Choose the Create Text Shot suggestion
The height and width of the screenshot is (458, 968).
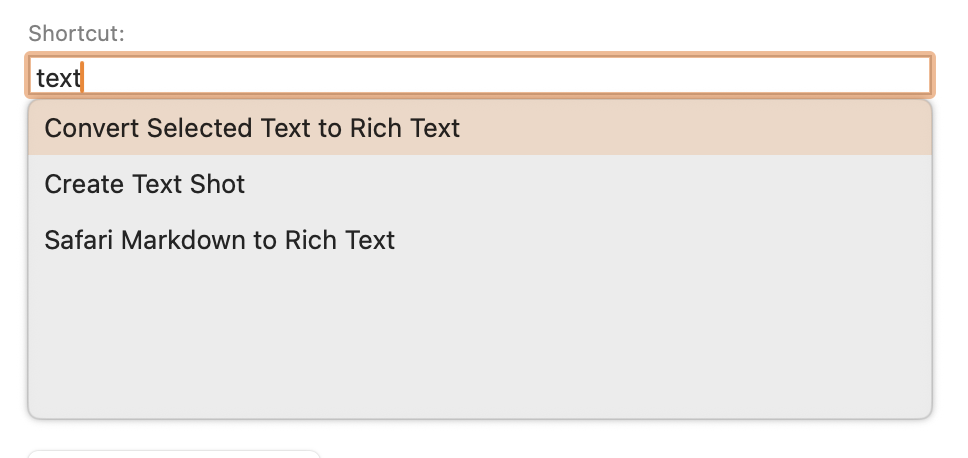pyautogui.click(x=145, y=184)
